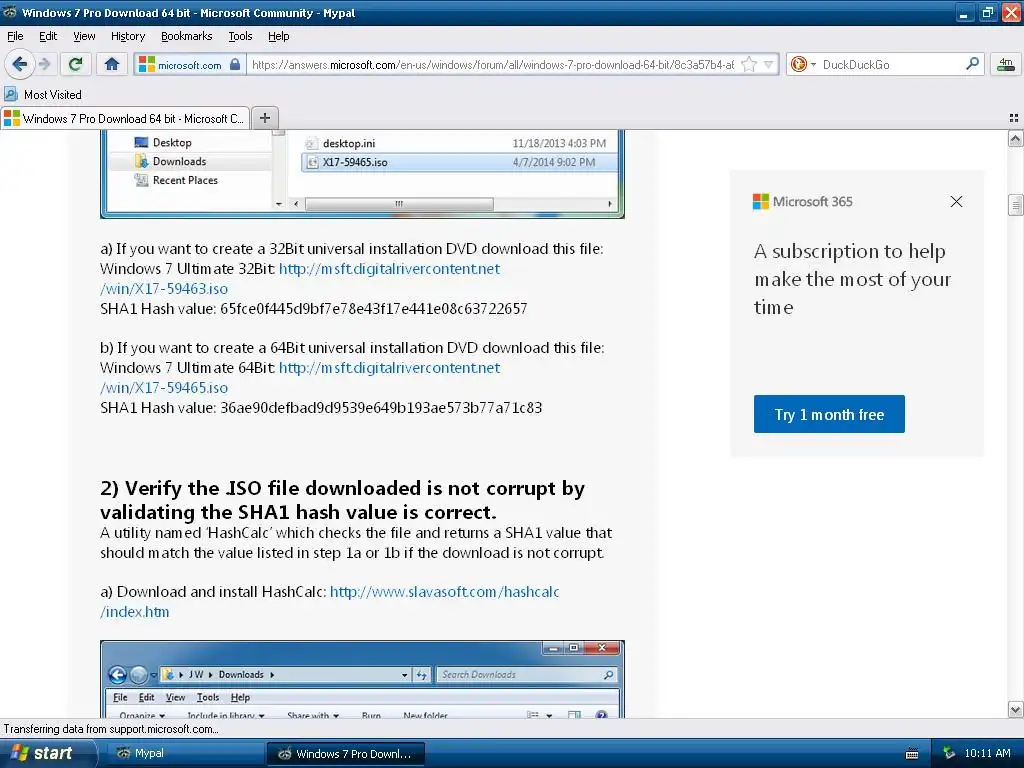
Task: Open the History menu
Action: [128, 36]
